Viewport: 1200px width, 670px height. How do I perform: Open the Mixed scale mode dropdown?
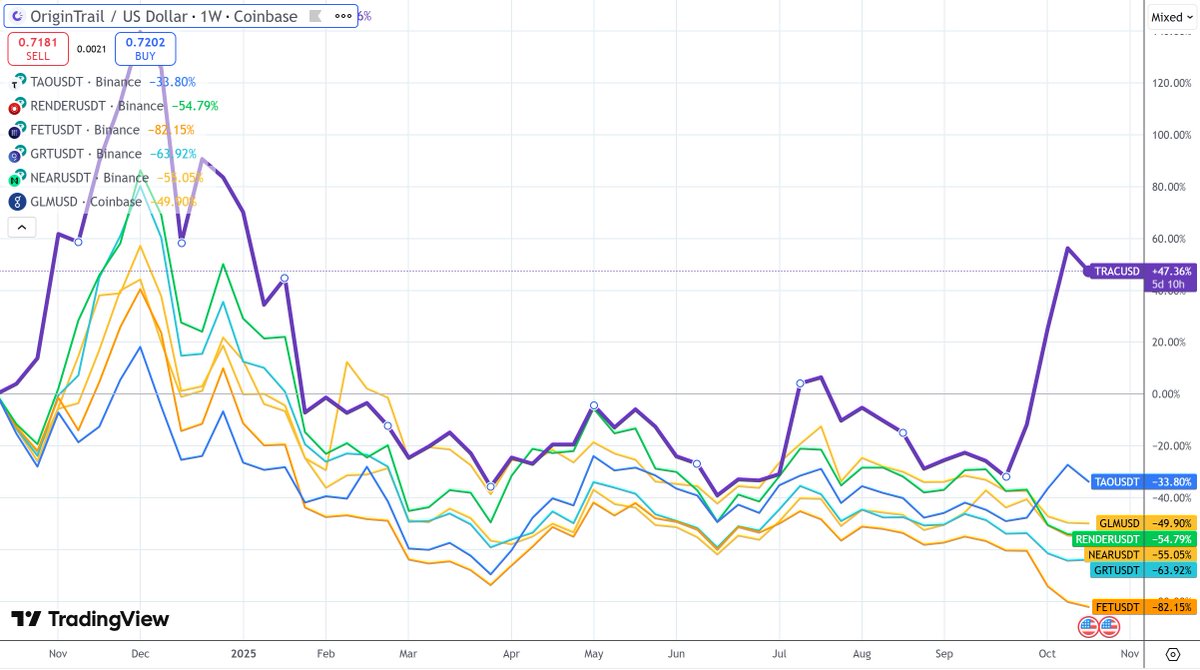click(1172, 16)
